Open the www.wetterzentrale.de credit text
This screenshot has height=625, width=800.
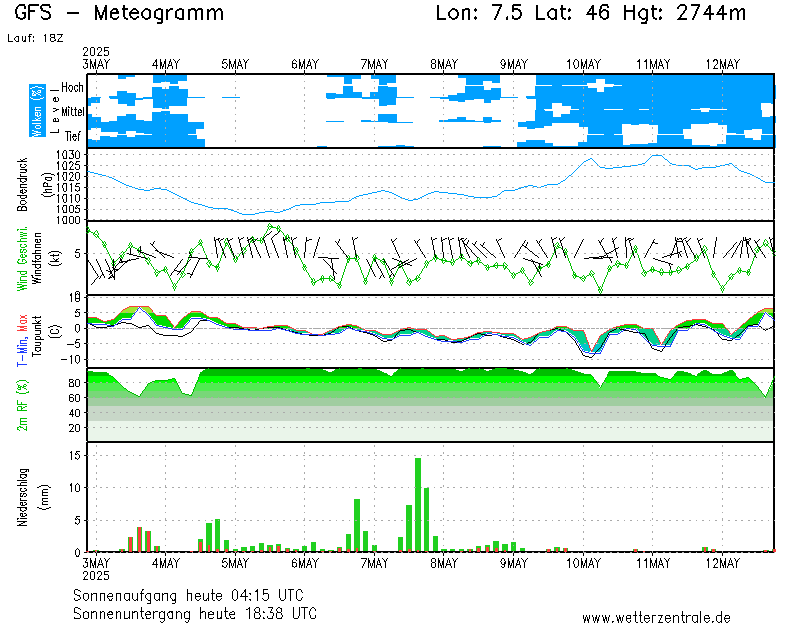click(x=656, y=618)
